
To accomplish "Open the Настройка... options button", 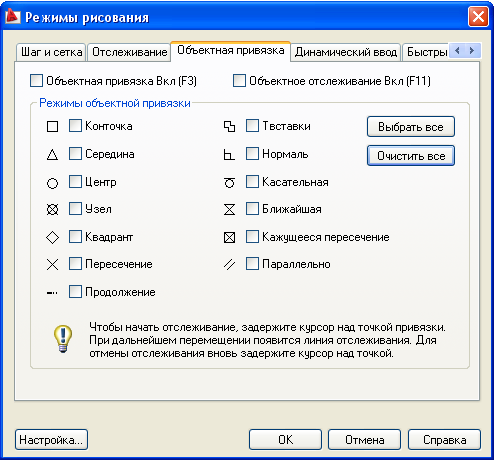I will coord(51,440).
